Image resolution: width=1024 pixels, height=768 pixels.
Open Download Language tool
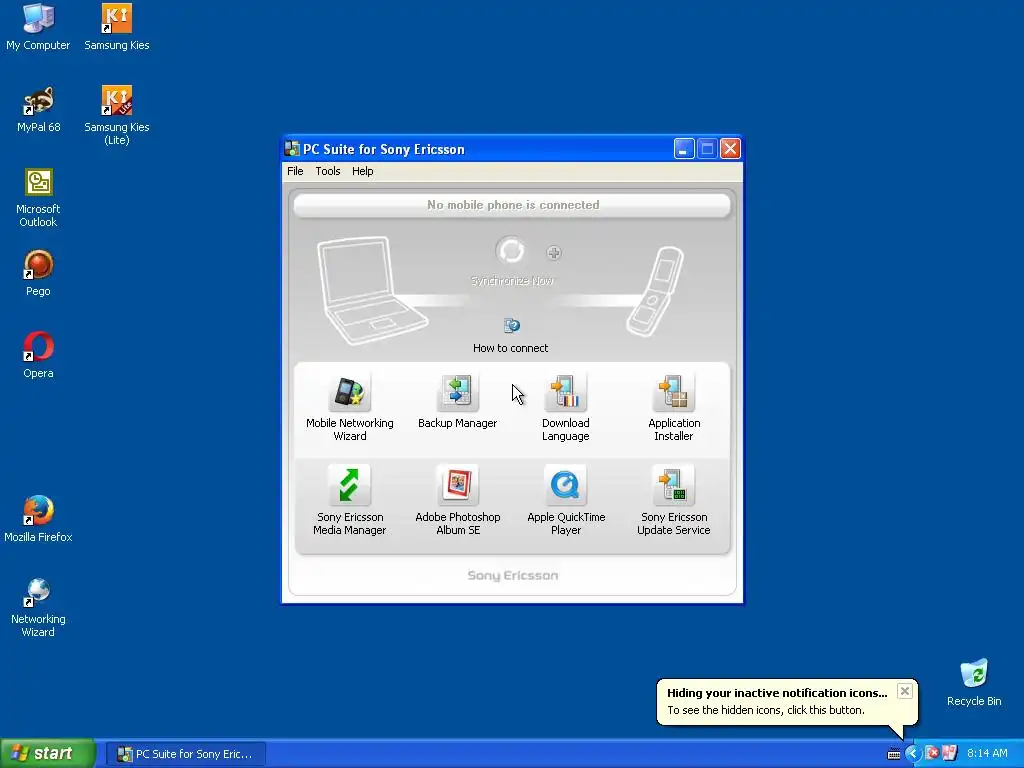566,408
